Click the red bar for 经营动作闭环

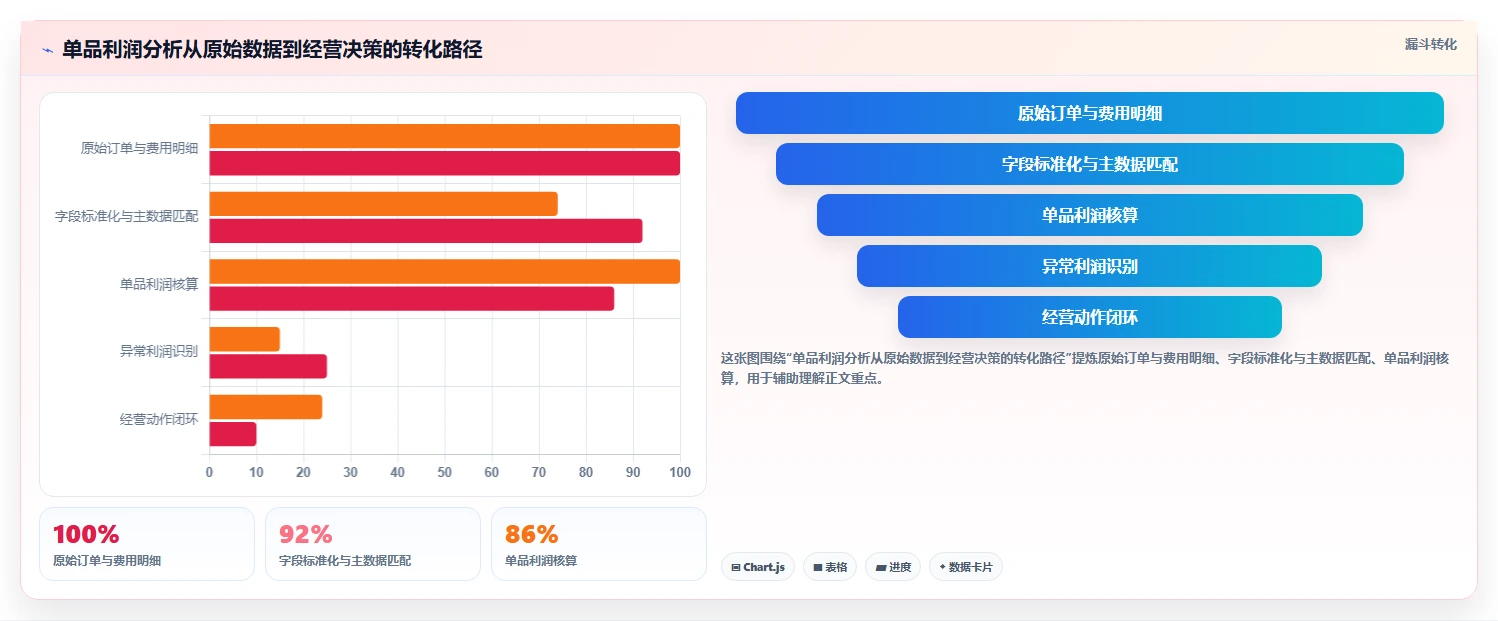(232, 434)
